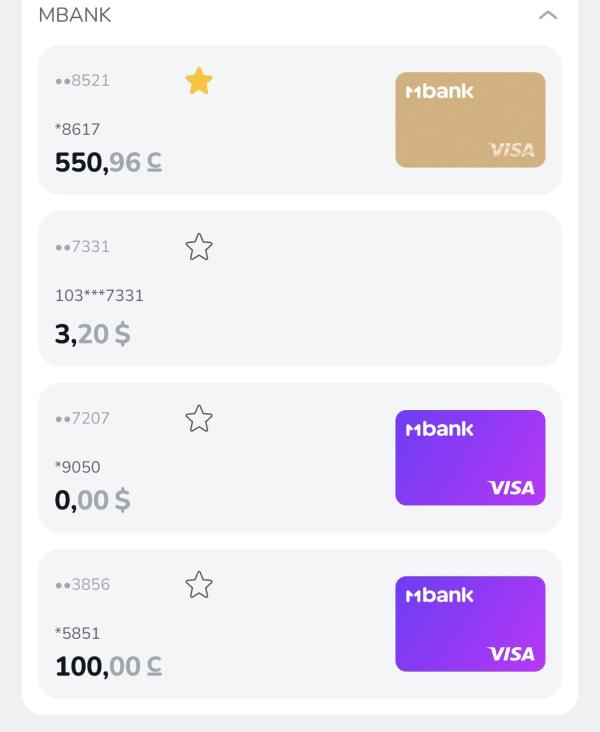The height and width of the screenshot is (732, 600).
Task: Collapse the MBANK accounts section
Action: (x=547, y=15)
